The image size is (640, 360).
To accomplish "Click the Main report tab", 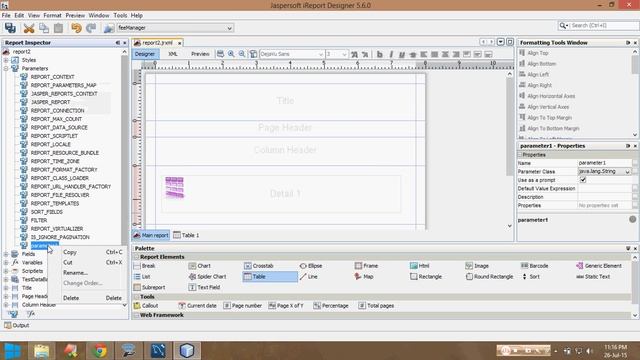I will 151,235.
